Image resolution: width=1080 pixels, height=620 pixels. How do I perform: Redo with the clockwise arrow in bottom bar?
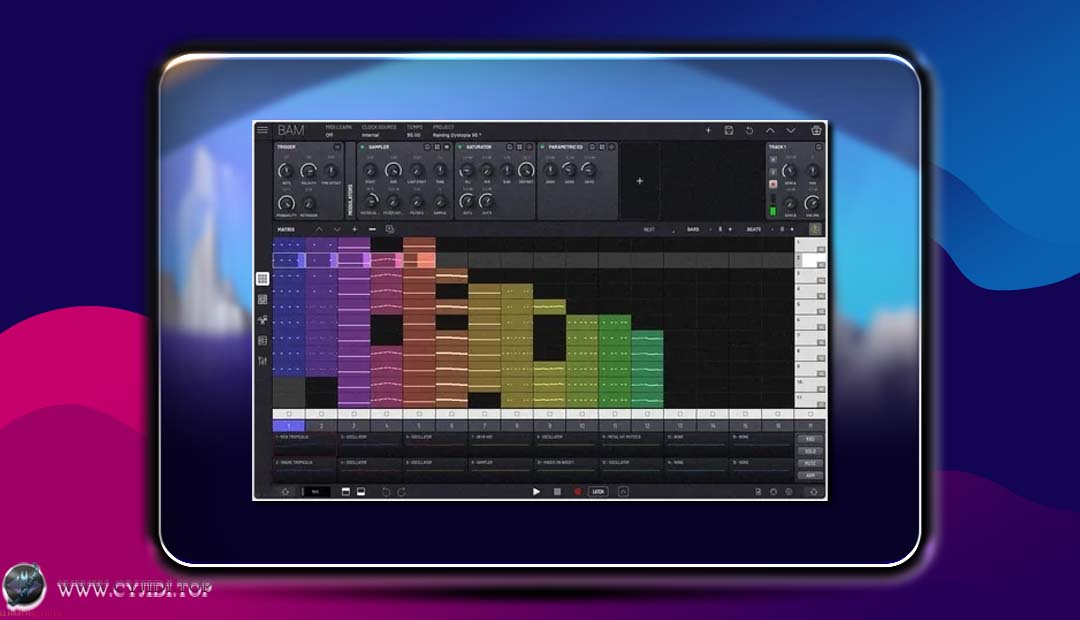[x=402, y=491]
